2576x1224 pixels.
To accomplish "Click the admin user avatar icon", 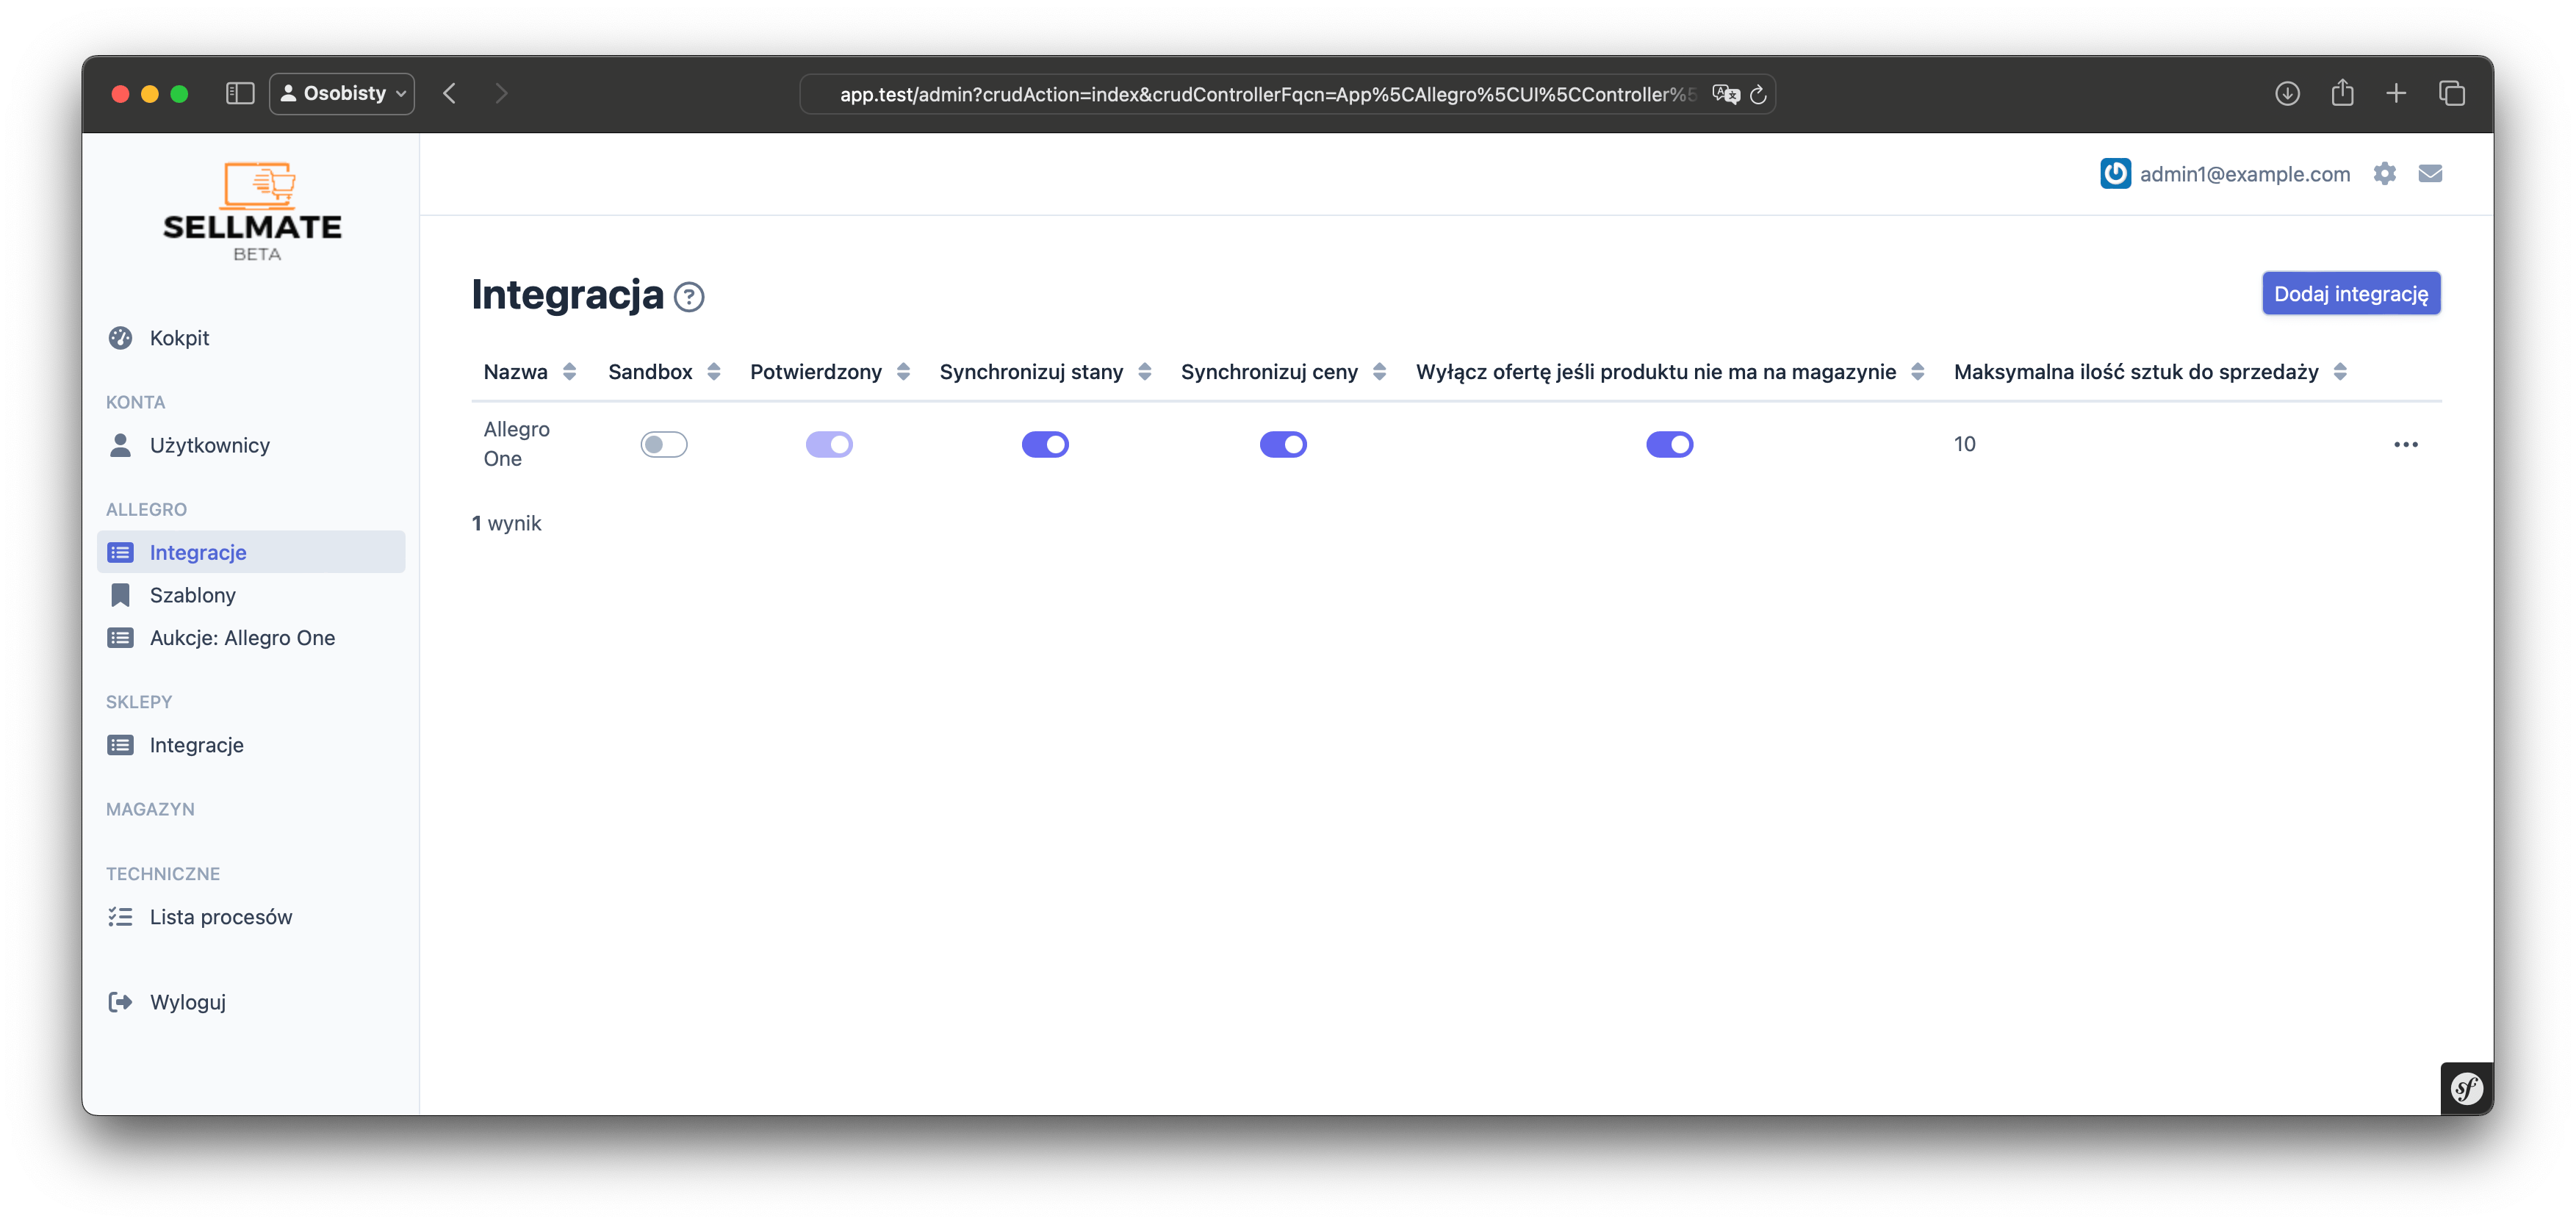I will [2115, 174].
